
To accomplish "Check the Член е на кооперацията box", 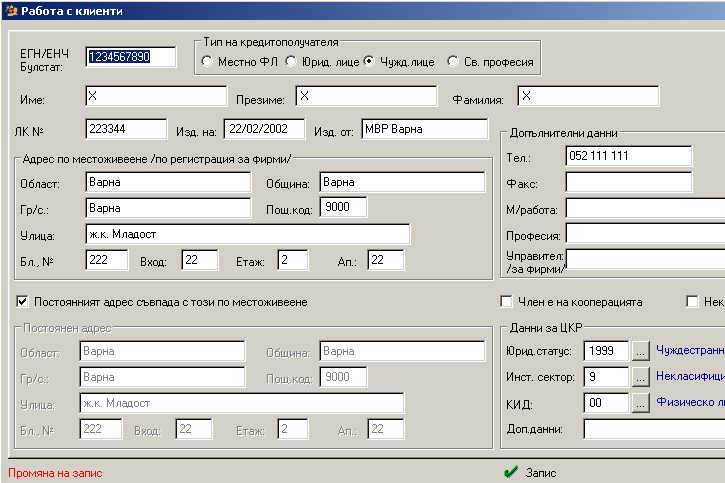I will (506, 302).
